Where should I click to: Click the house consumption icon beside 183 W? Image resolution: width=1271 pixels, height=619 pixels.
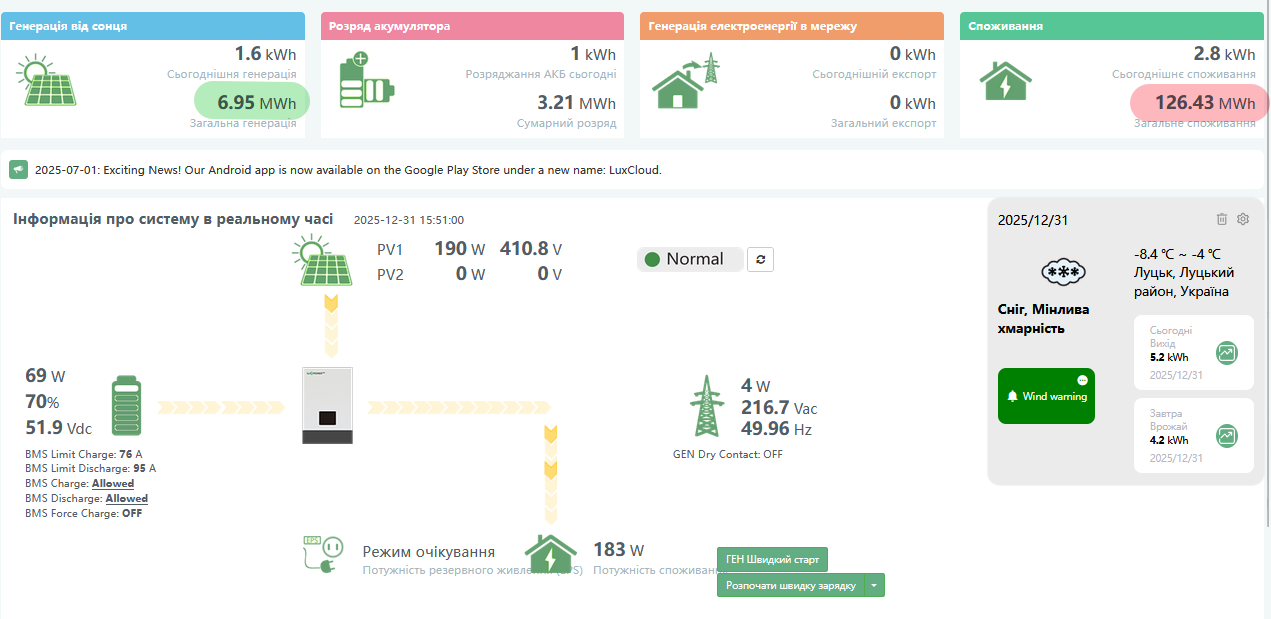551,554
